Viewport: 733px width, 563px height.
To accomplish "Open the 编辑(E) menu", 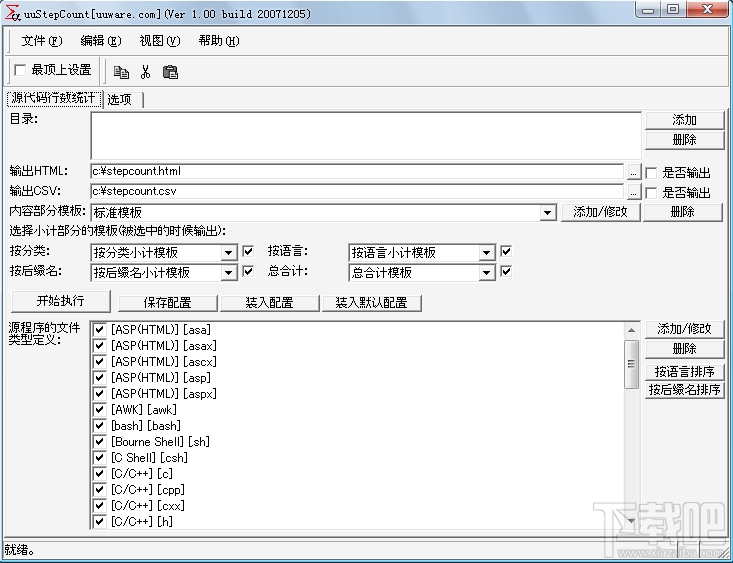I will tap(101, 41).
